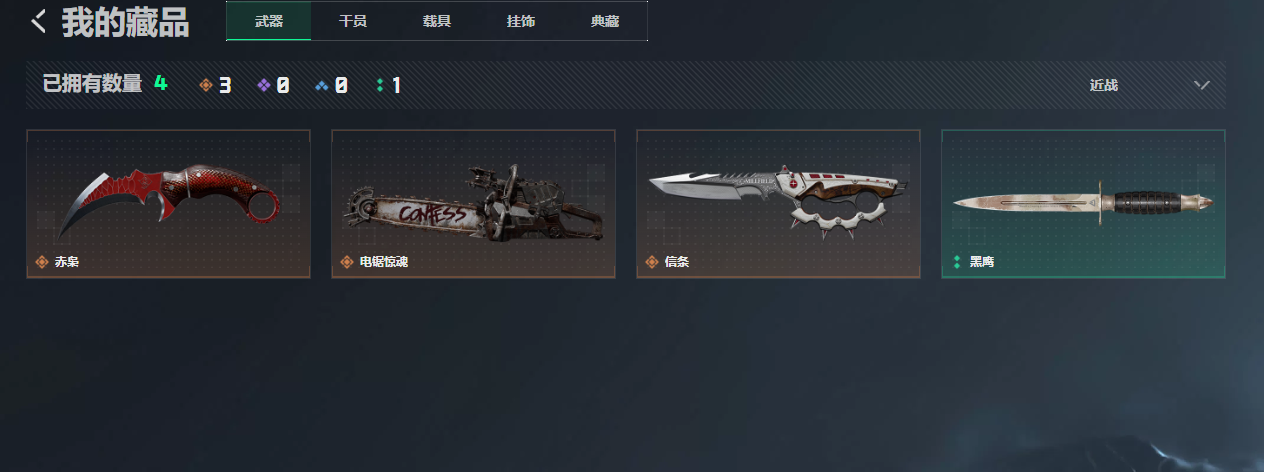Expand the 近战 filter chevron

pyautogui.click(x=1202, y=85)
